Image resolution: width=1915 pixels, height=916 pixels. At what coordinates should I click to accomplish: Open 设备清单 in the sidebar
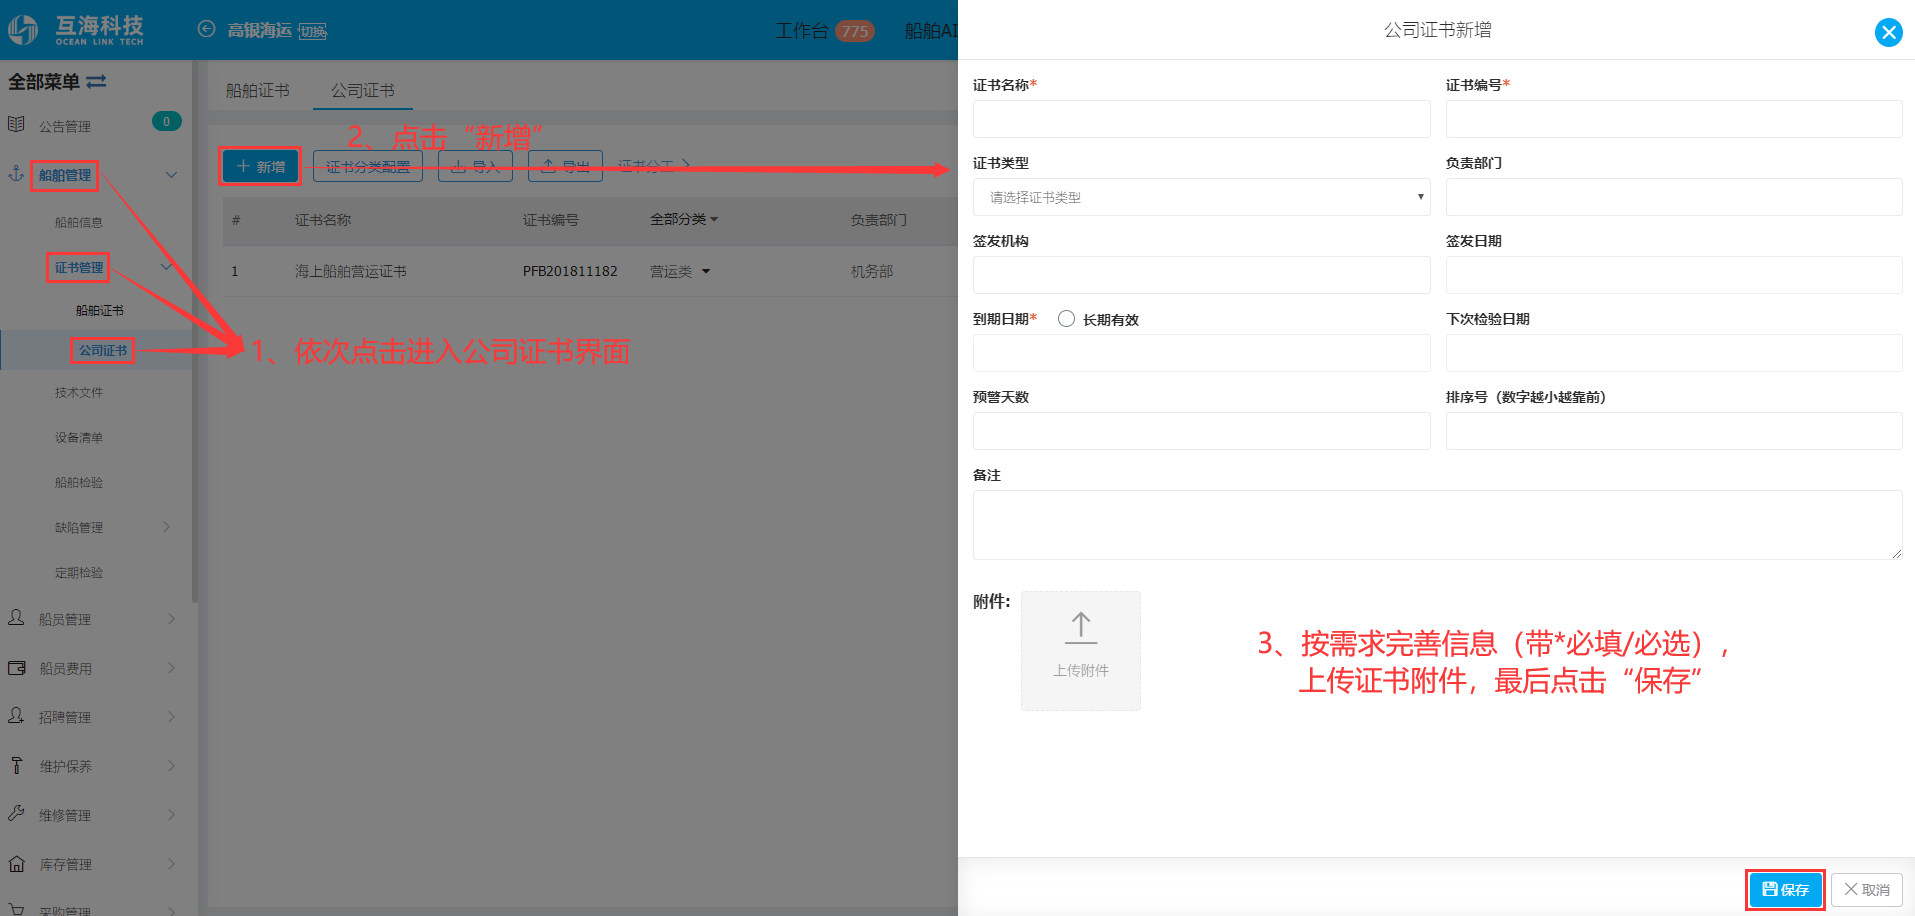(x=79, y=438)
